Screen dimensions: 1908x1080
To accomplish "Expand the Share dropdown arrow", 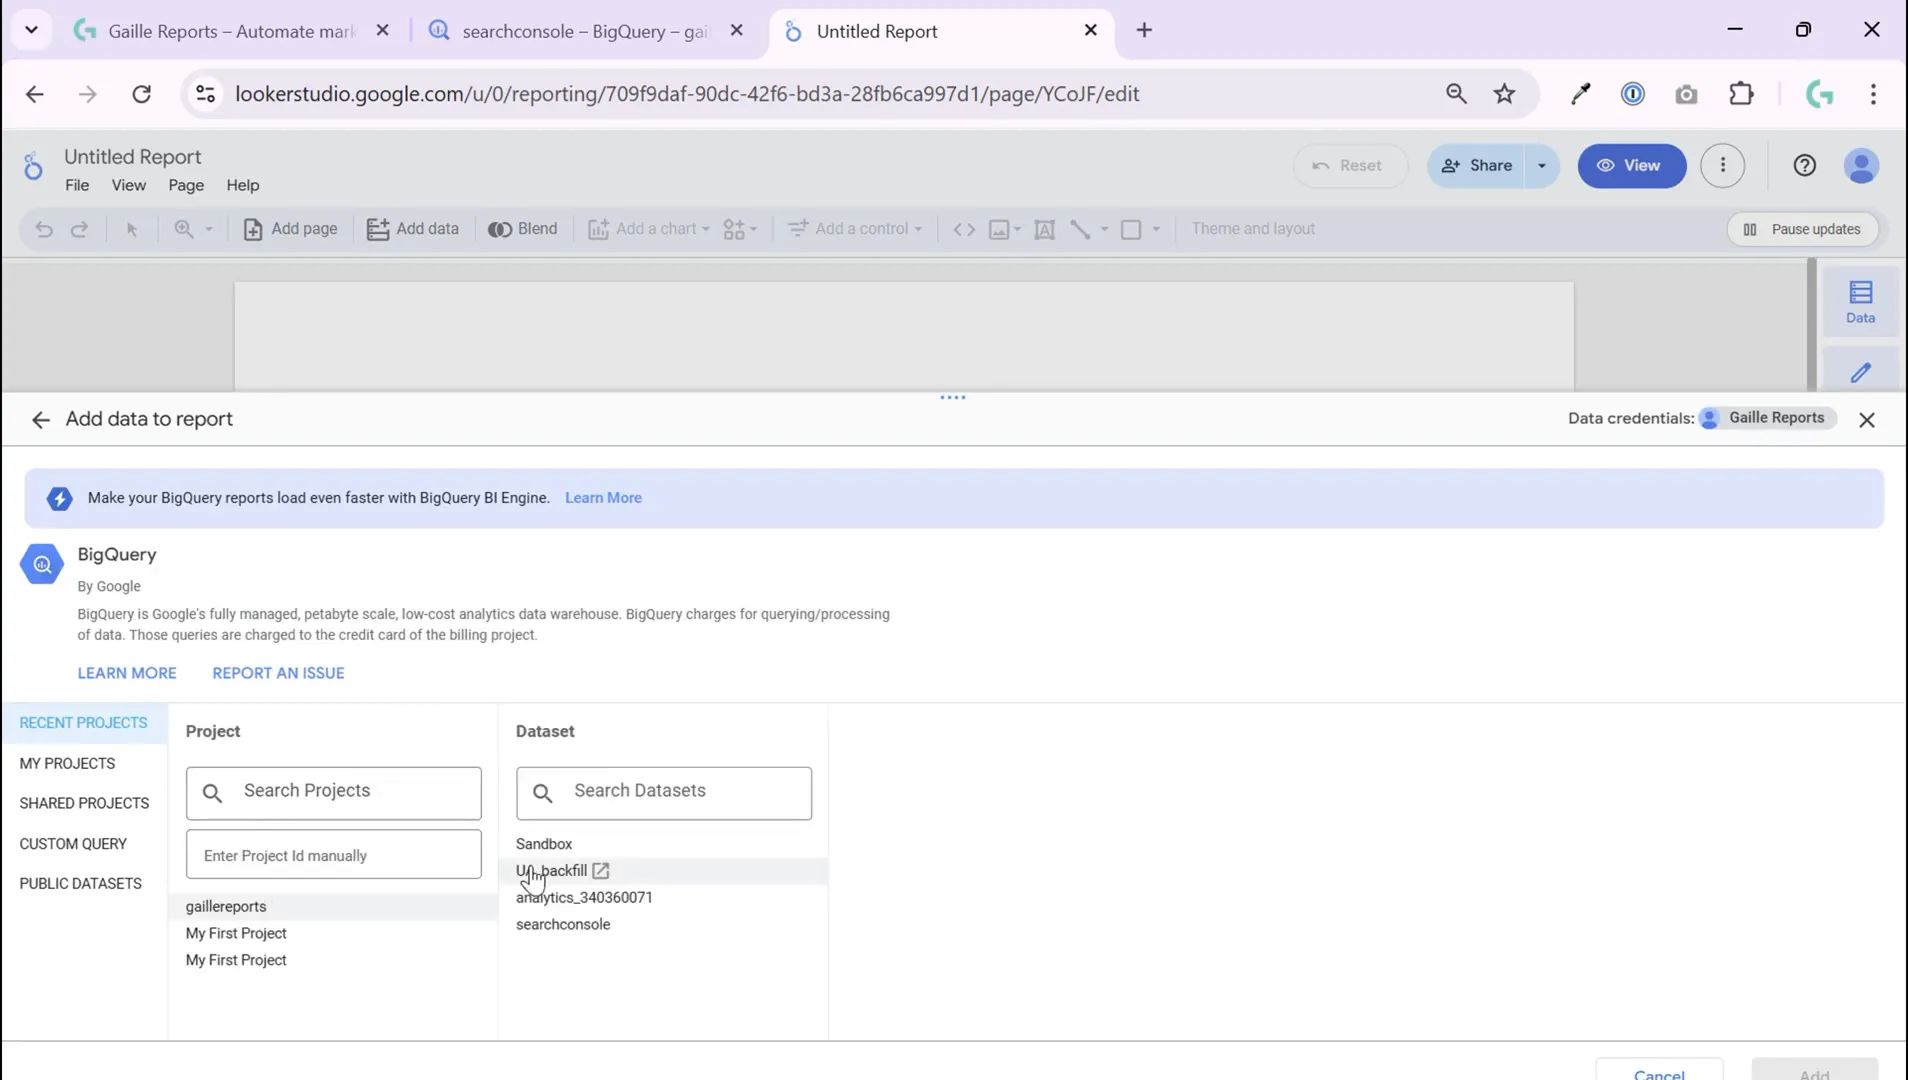I will tap(1541, 166).
